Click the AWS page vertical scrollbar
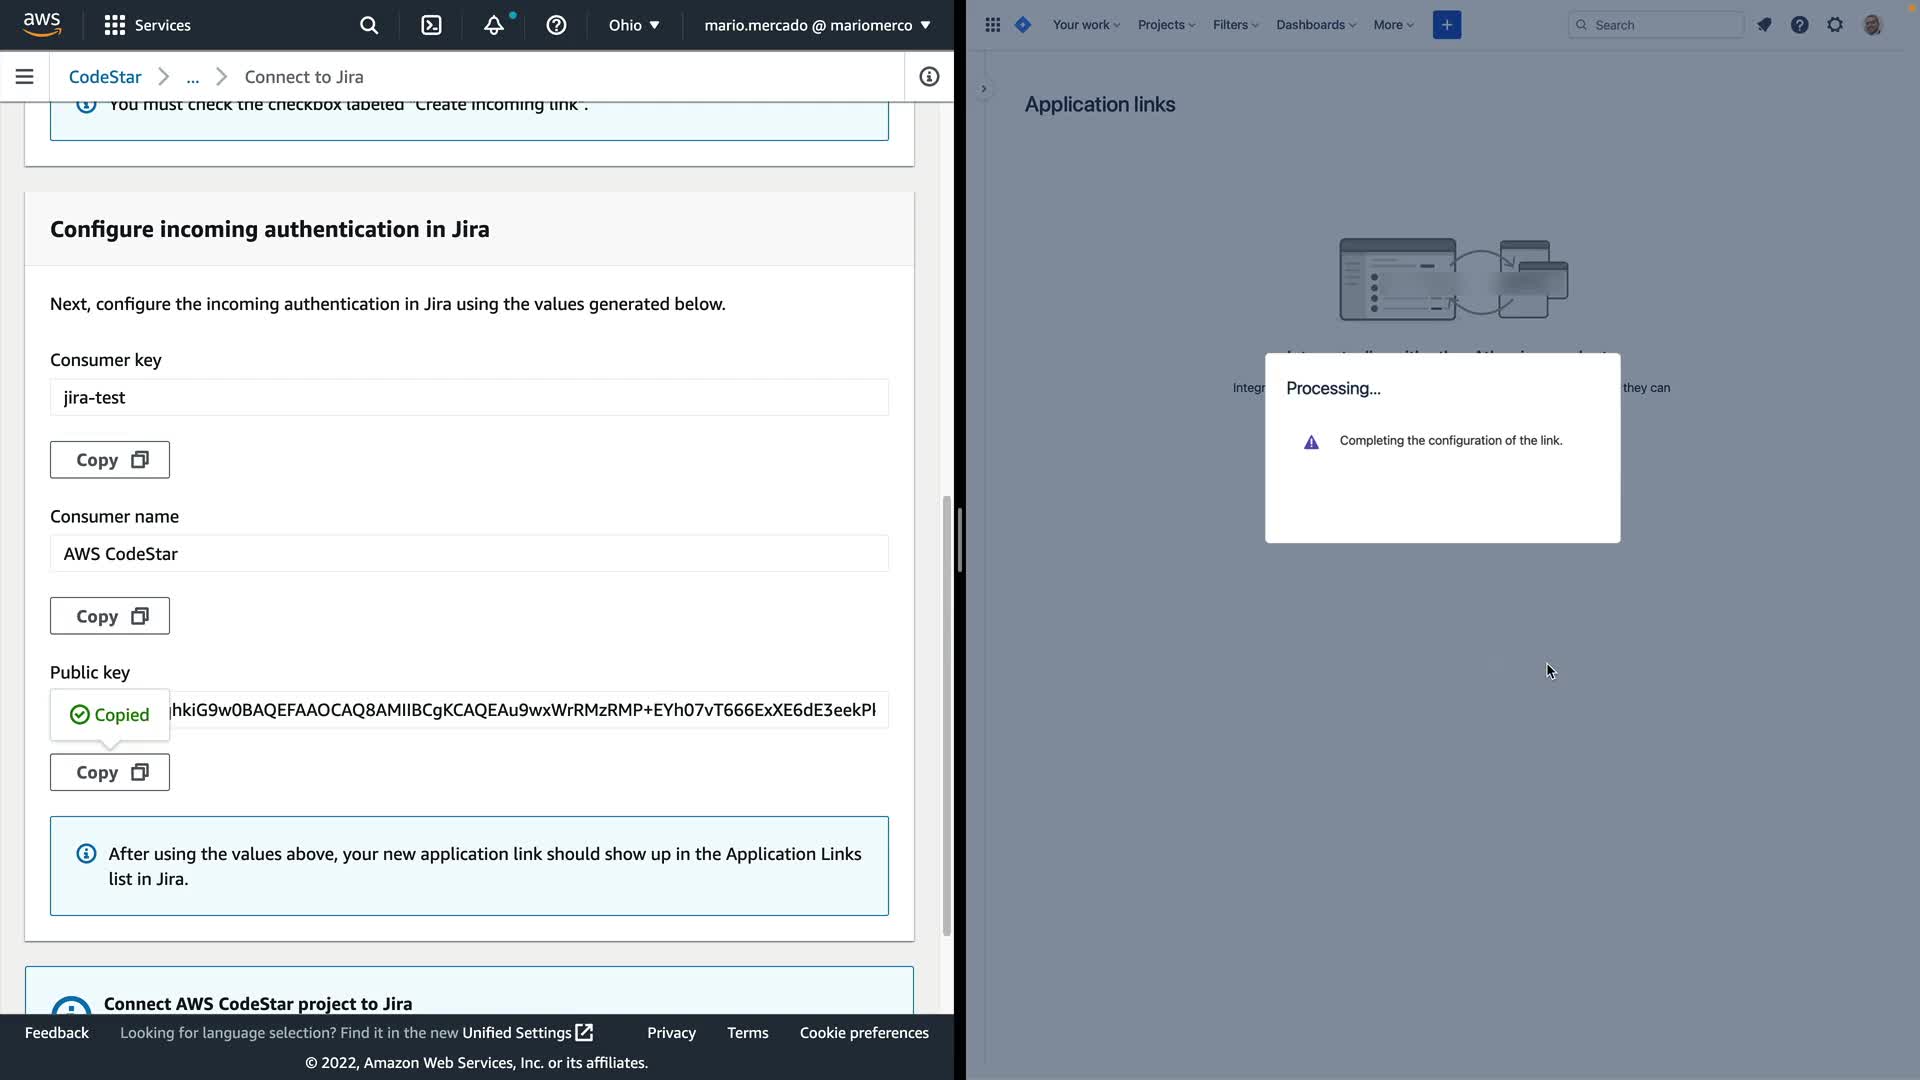 click(946, 715)
